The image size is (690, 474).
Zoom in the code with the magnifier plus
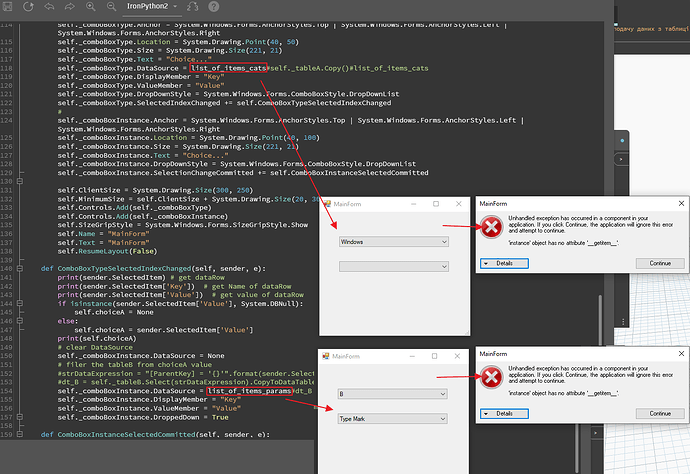pyautogui.click(x=91, y=7)
